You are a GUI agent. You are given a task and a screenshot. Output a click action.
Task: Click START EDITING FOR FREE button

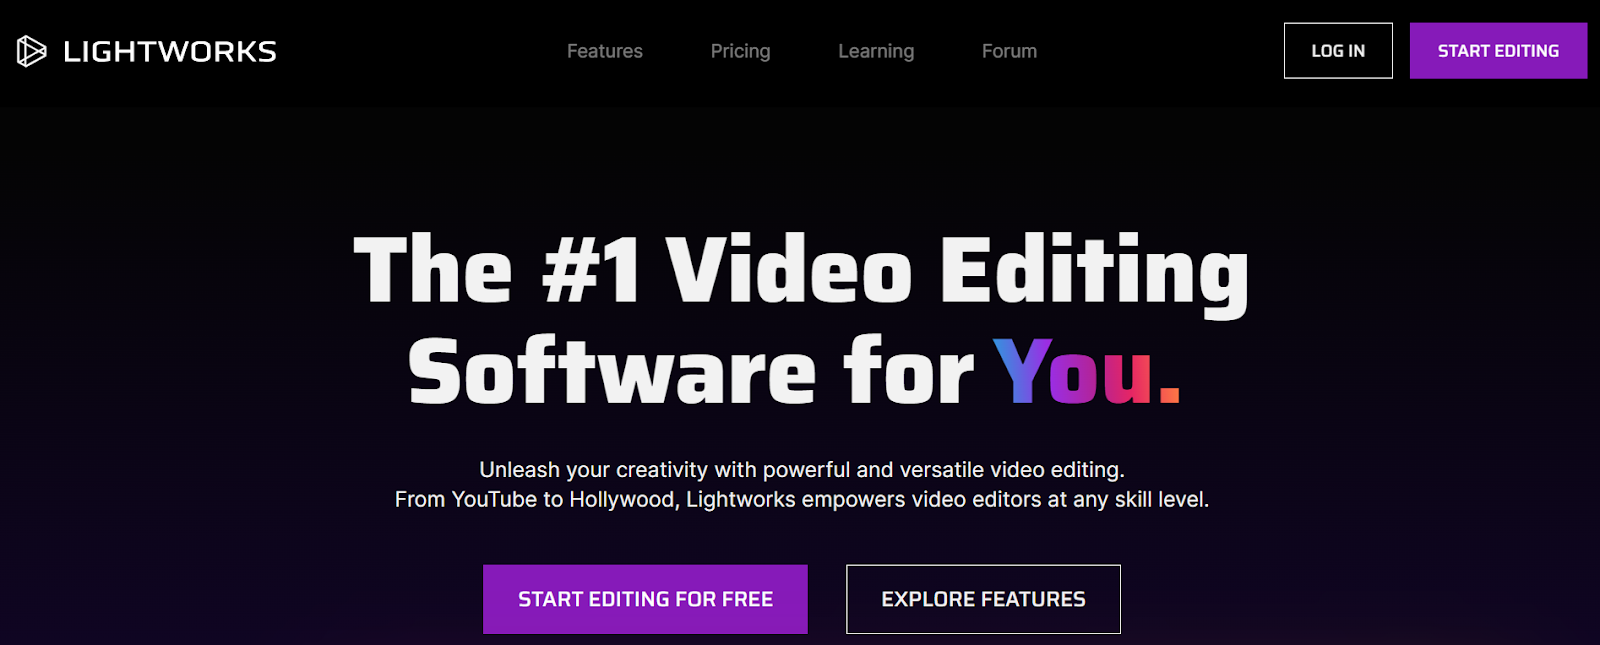[x=645, y=599]
